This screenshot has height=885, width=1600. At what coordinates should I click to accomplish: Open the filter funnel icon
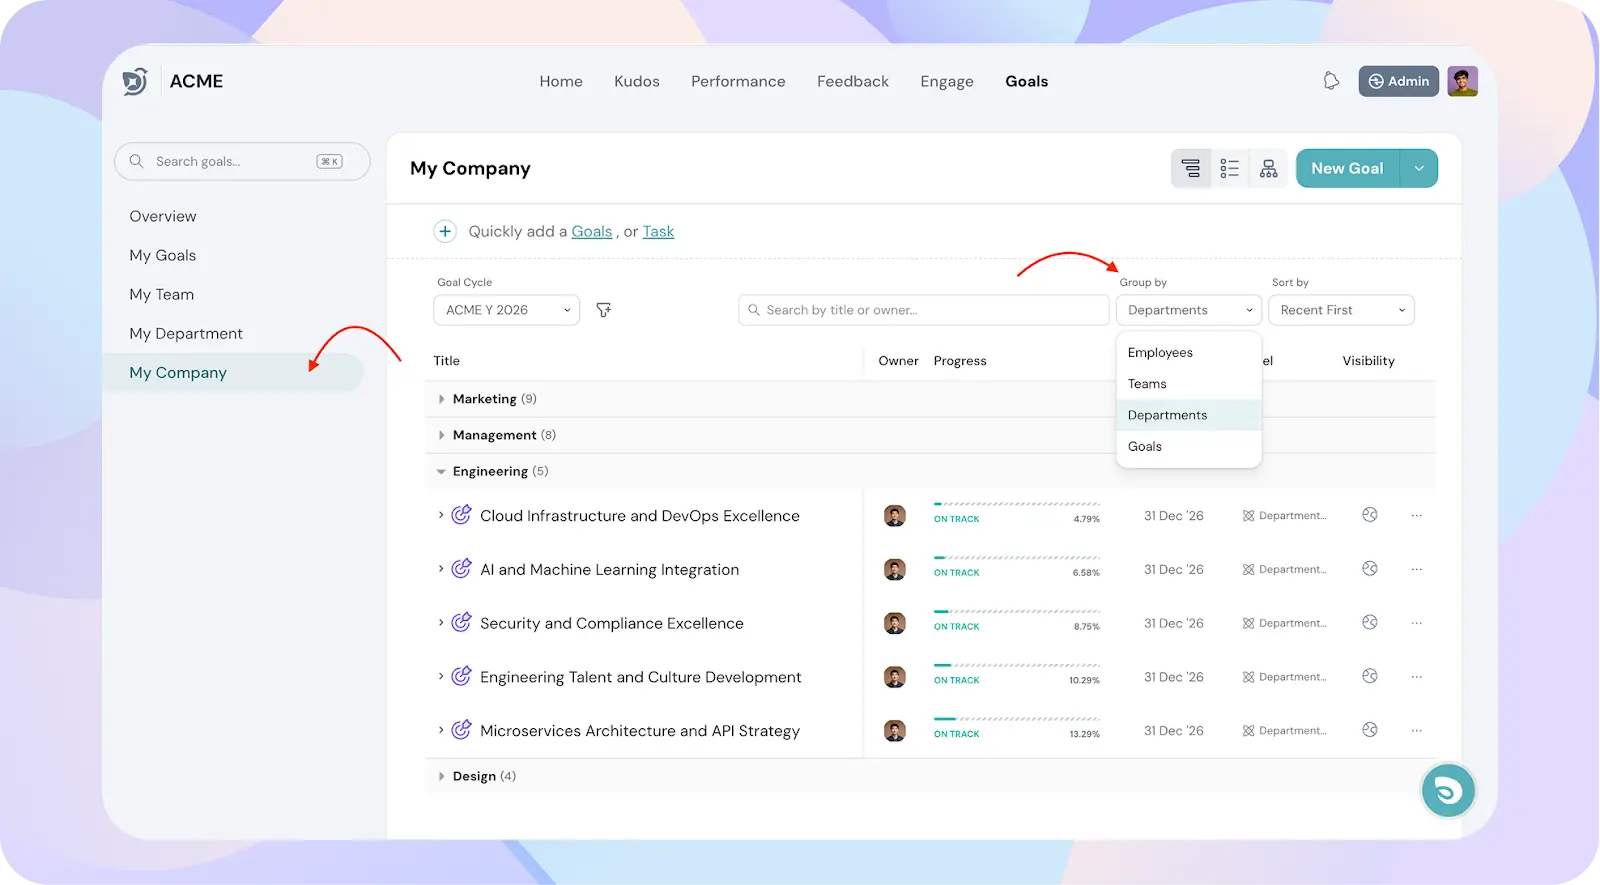[x=603, y=310]
